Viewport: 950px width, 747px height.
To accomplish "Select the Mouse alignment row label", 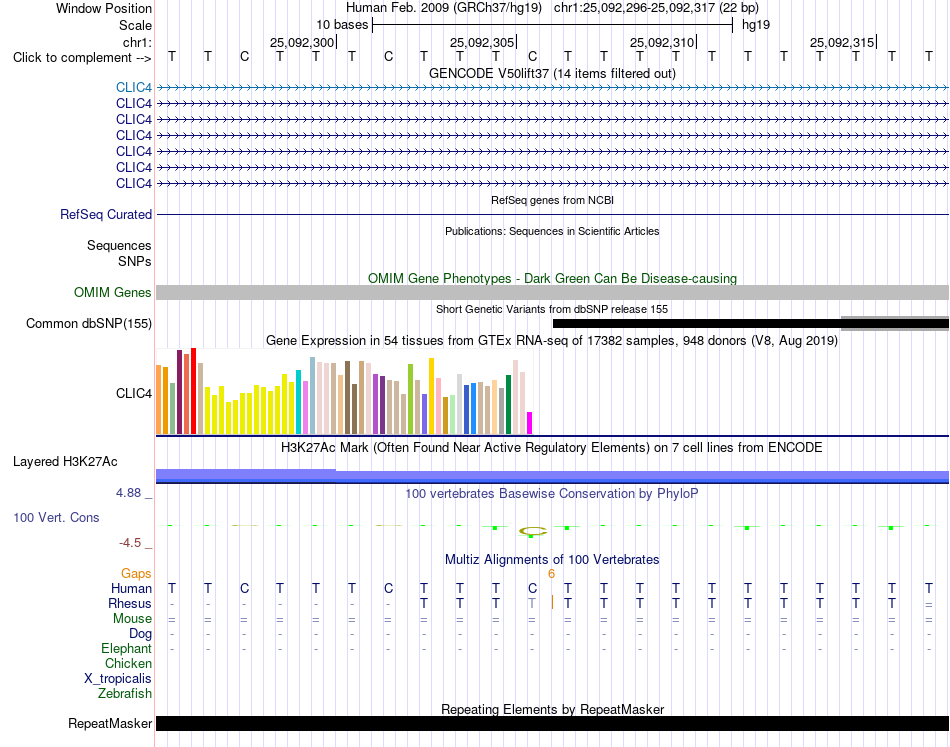I will [132, 619].
